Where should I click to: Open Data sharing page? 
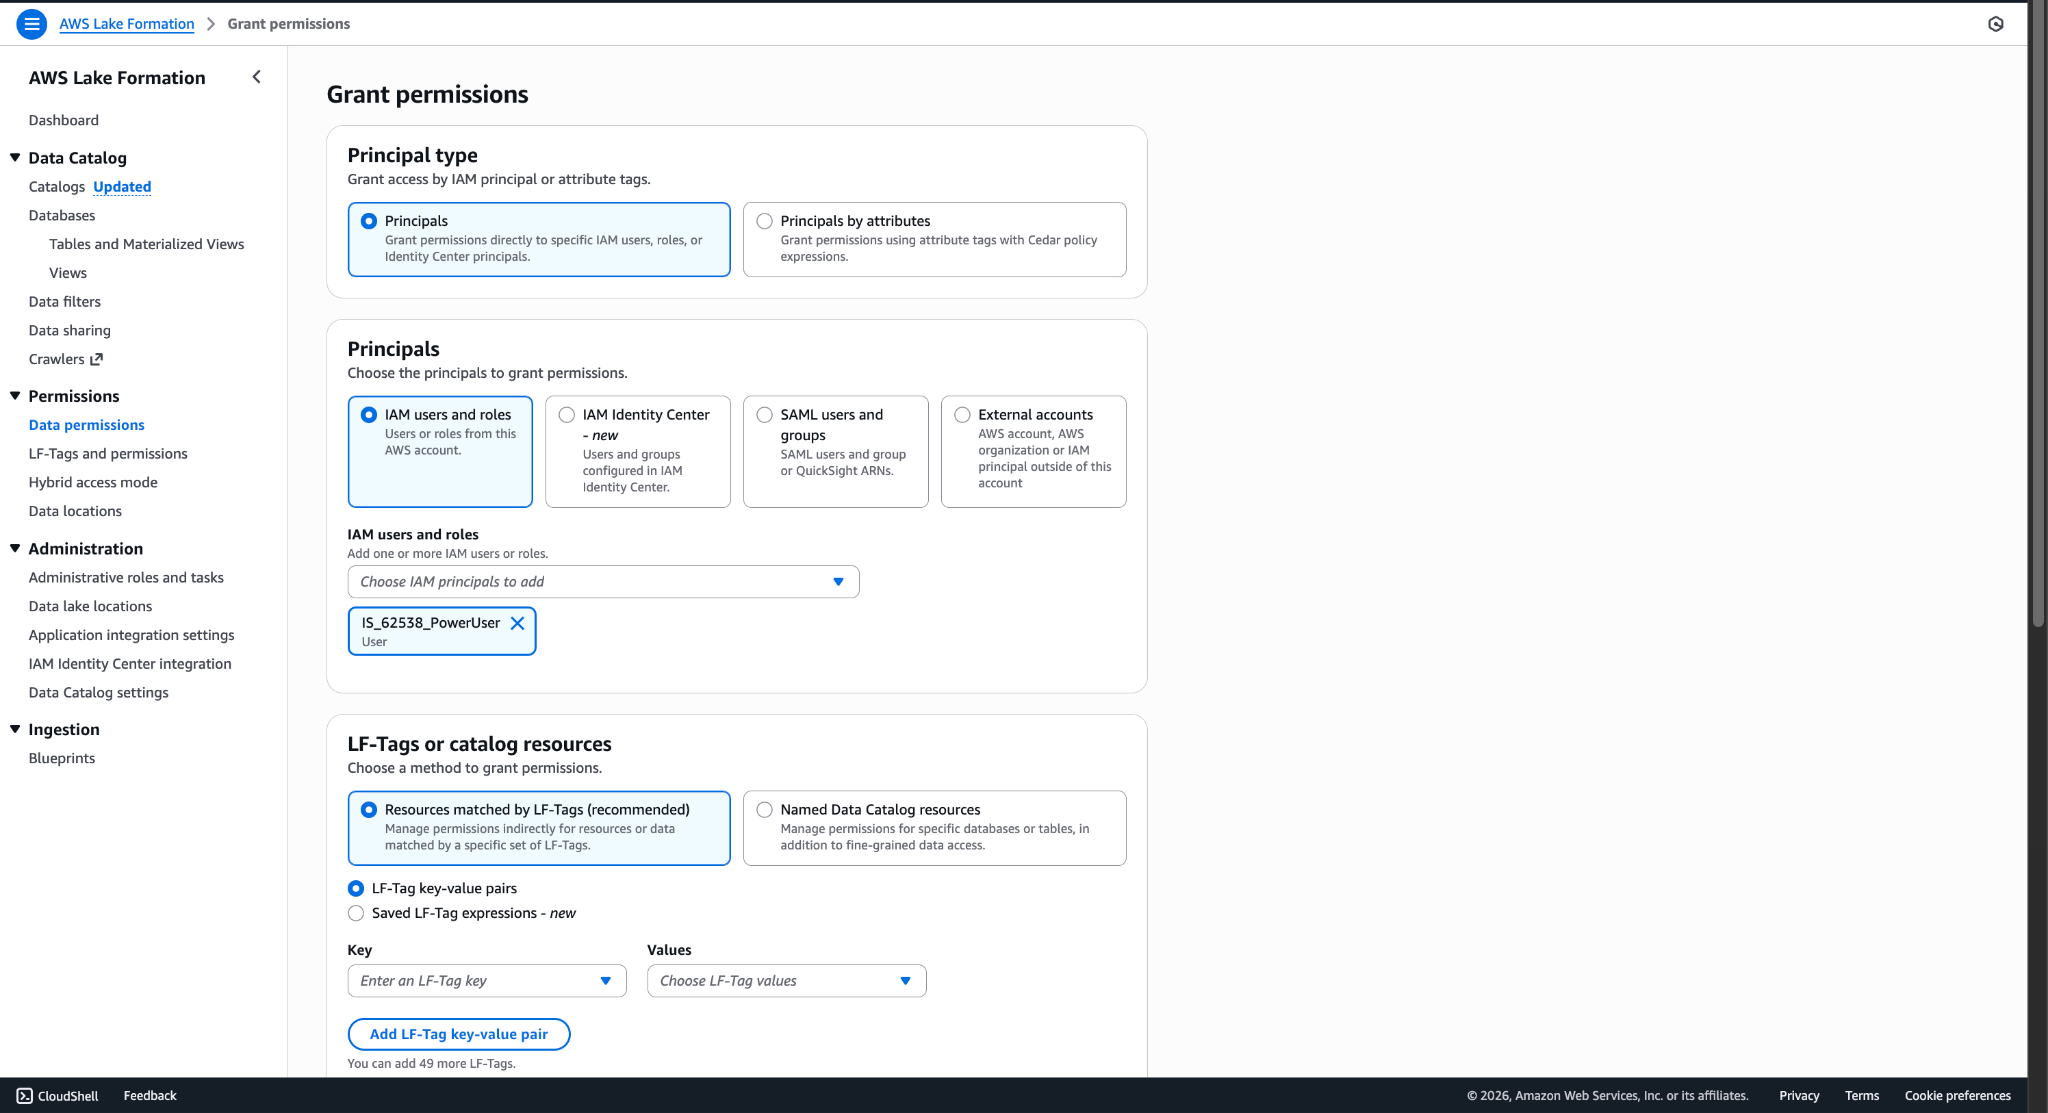point(70,331)
